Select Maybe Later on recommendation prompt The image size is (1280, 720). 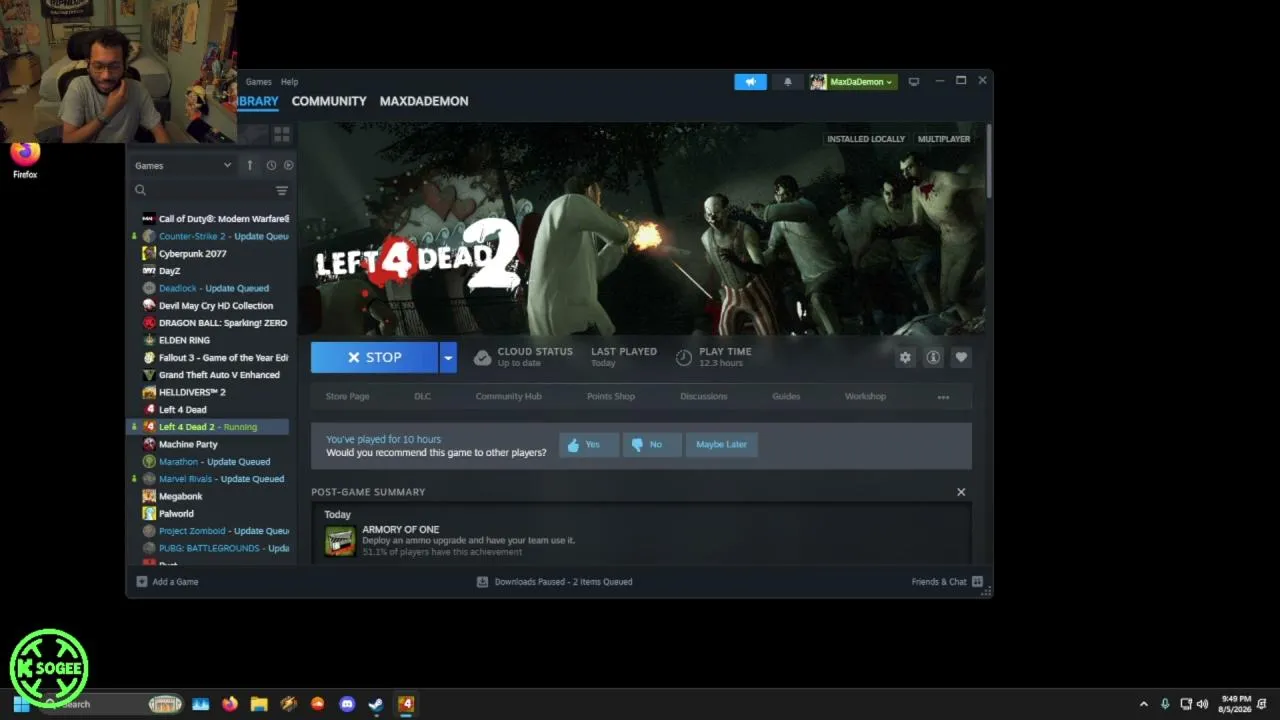721,445
